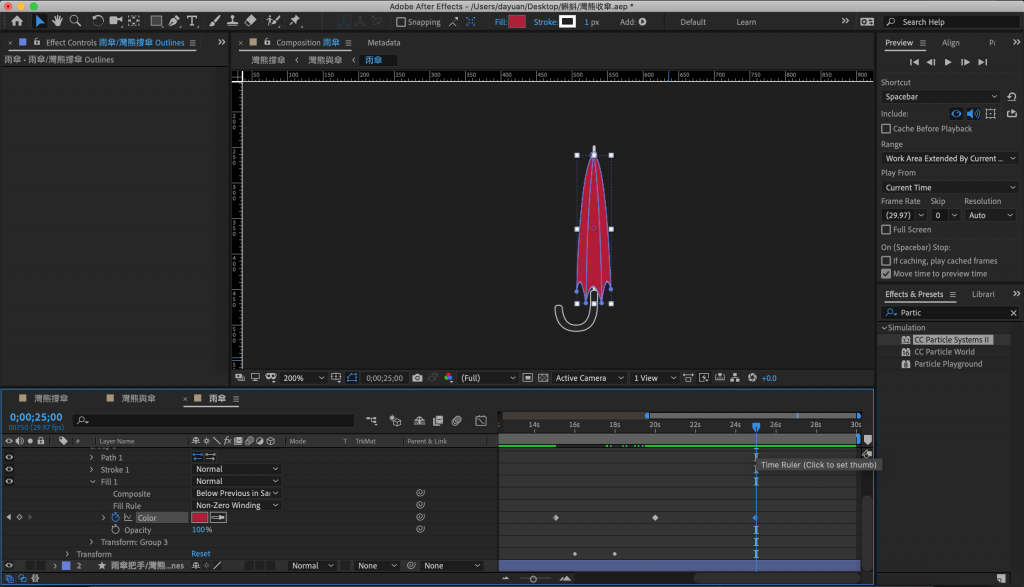
Task: Enable Motion Blur switch in timeline header
Action: (x=456, y=421)
